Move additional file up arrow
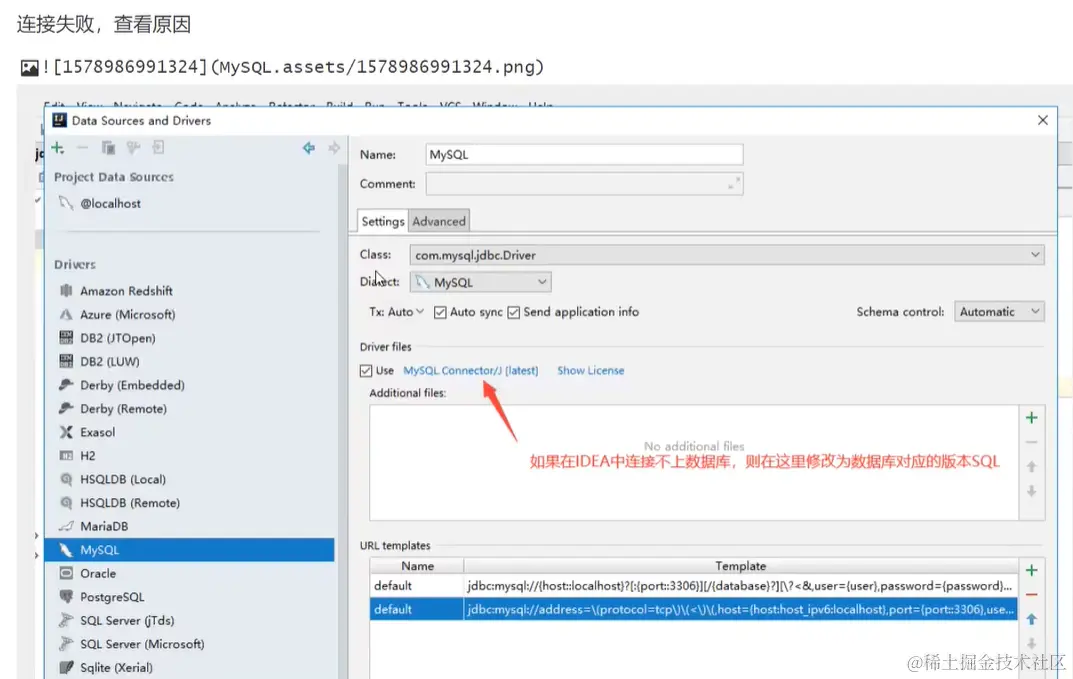The width and height of the screenshot is (1073, 679). point(1031,467)
